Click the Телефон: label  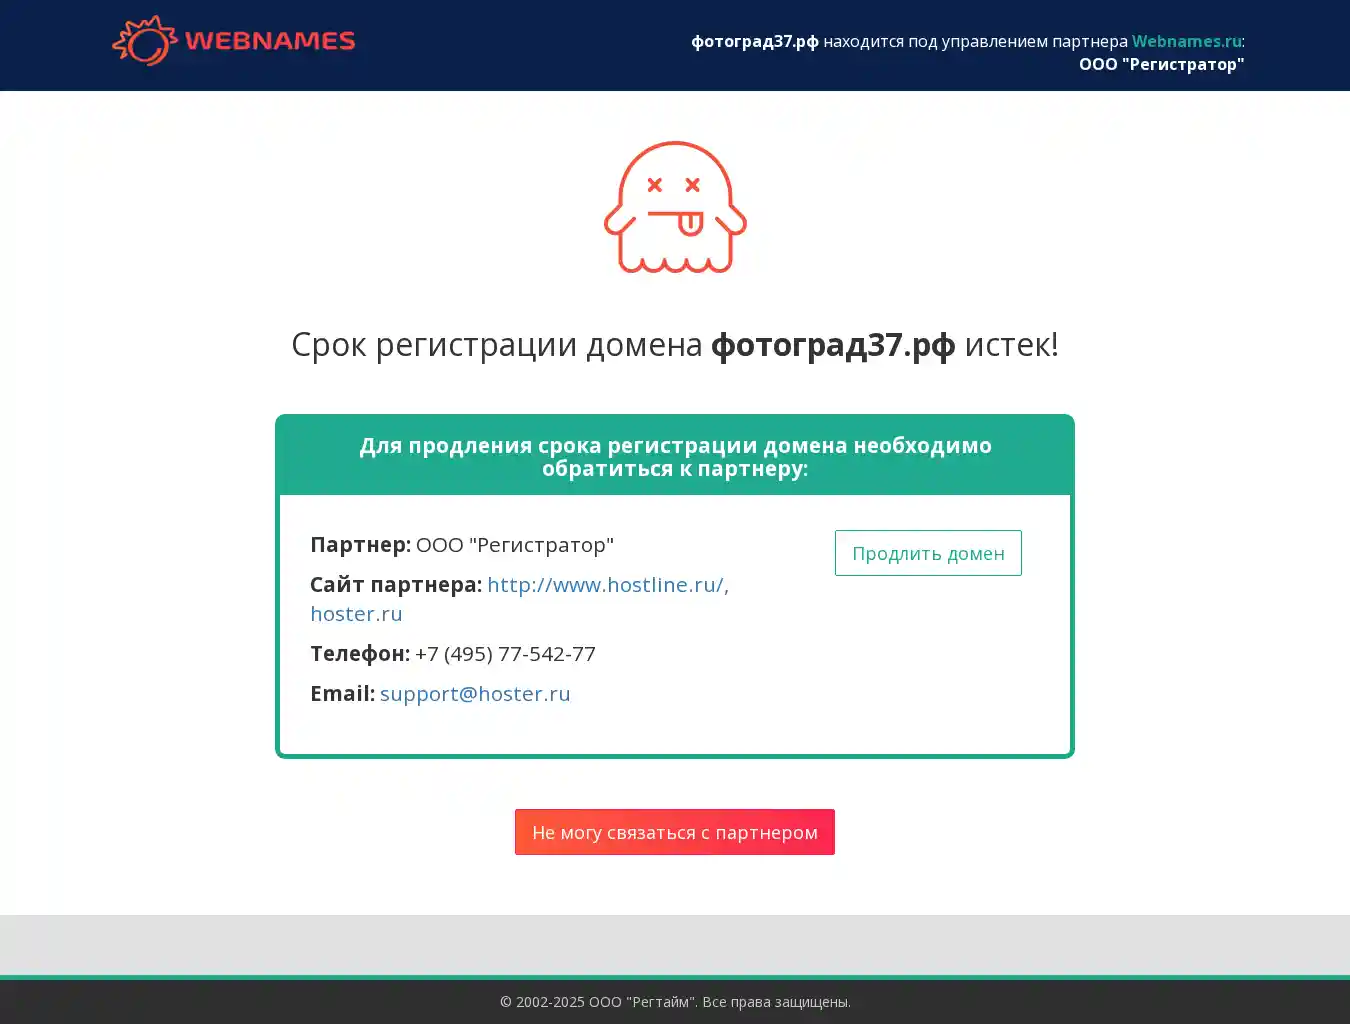click(359, 653)
